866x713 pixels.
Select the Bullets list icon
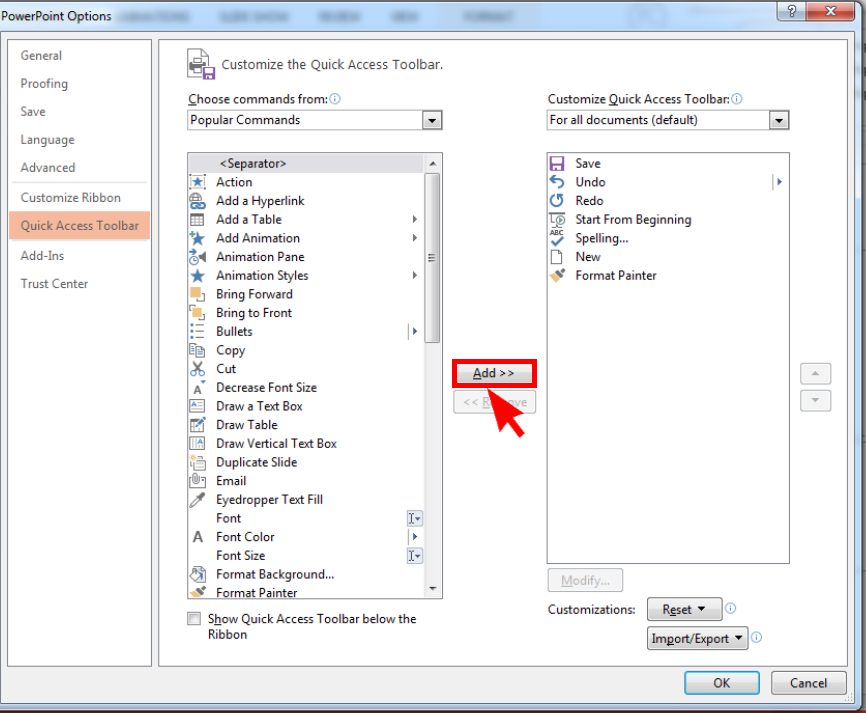click(197, 331)
